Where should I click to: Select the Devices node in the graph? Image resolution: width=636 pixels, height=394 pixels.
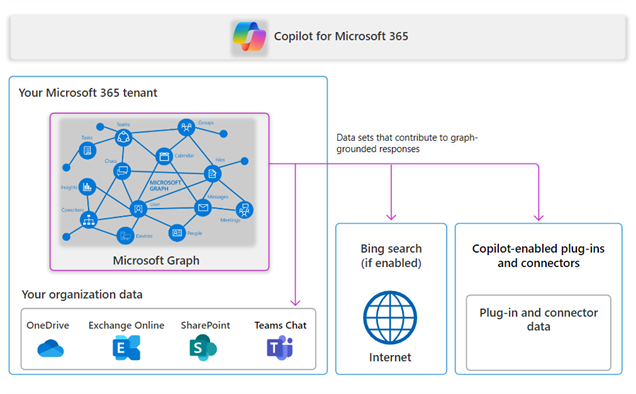tap(125, 235)
